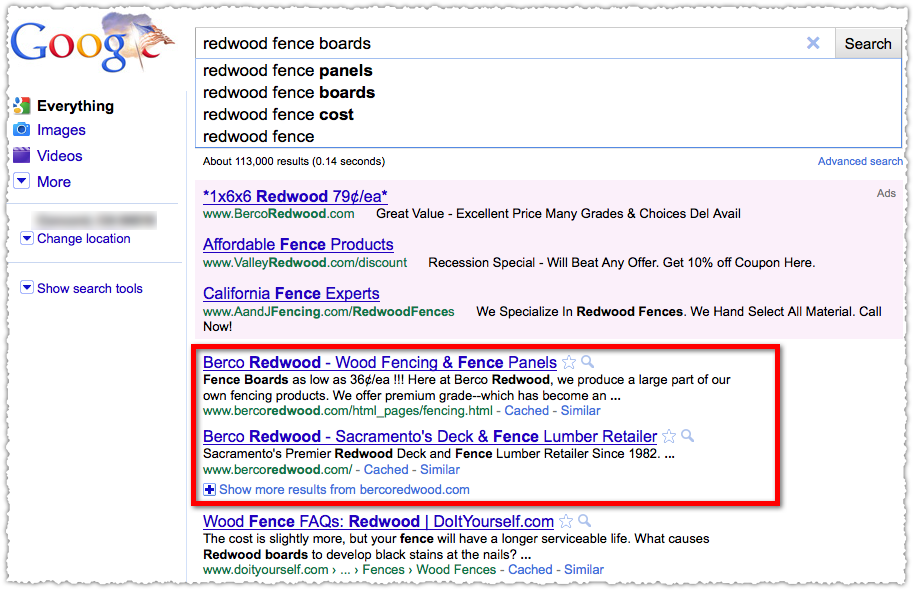Click the www.BercoRedwood.com ad URL
Screen dimensions: 913x590
coord(278,214)
